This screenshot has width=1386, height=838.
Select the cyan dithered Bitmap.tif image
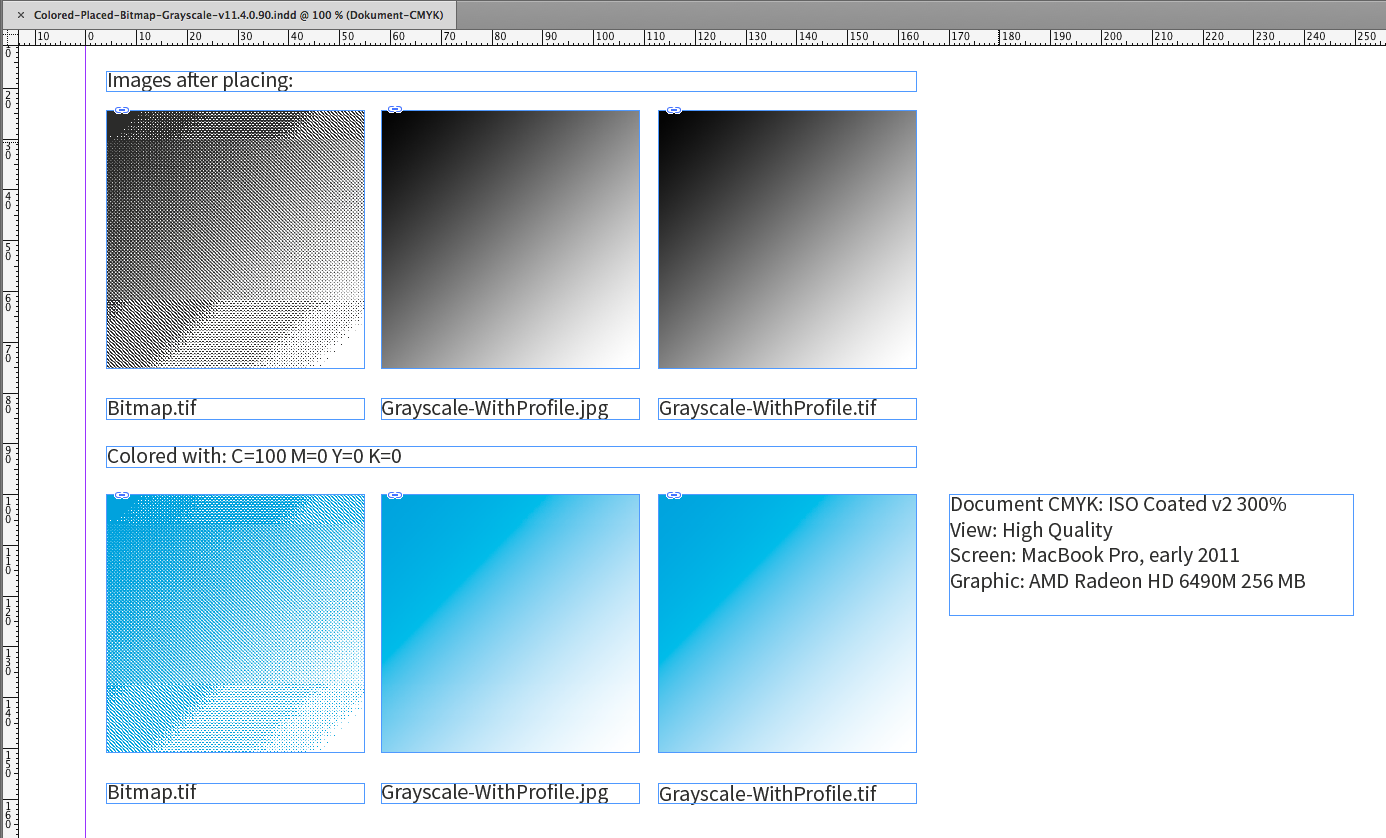coord(235,623)
